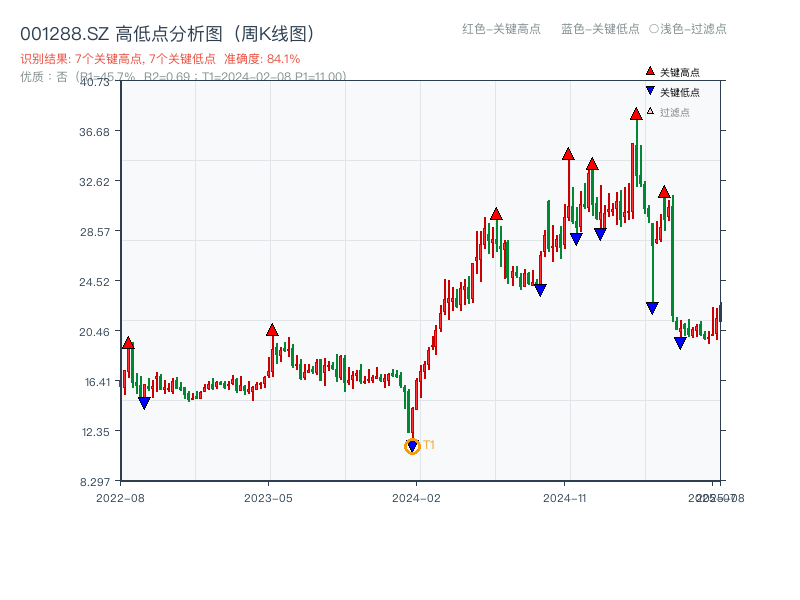This screenshot has height=600, width=800.
Task: Click x-axis label 2024-11
Action: [x=564, y=498]
